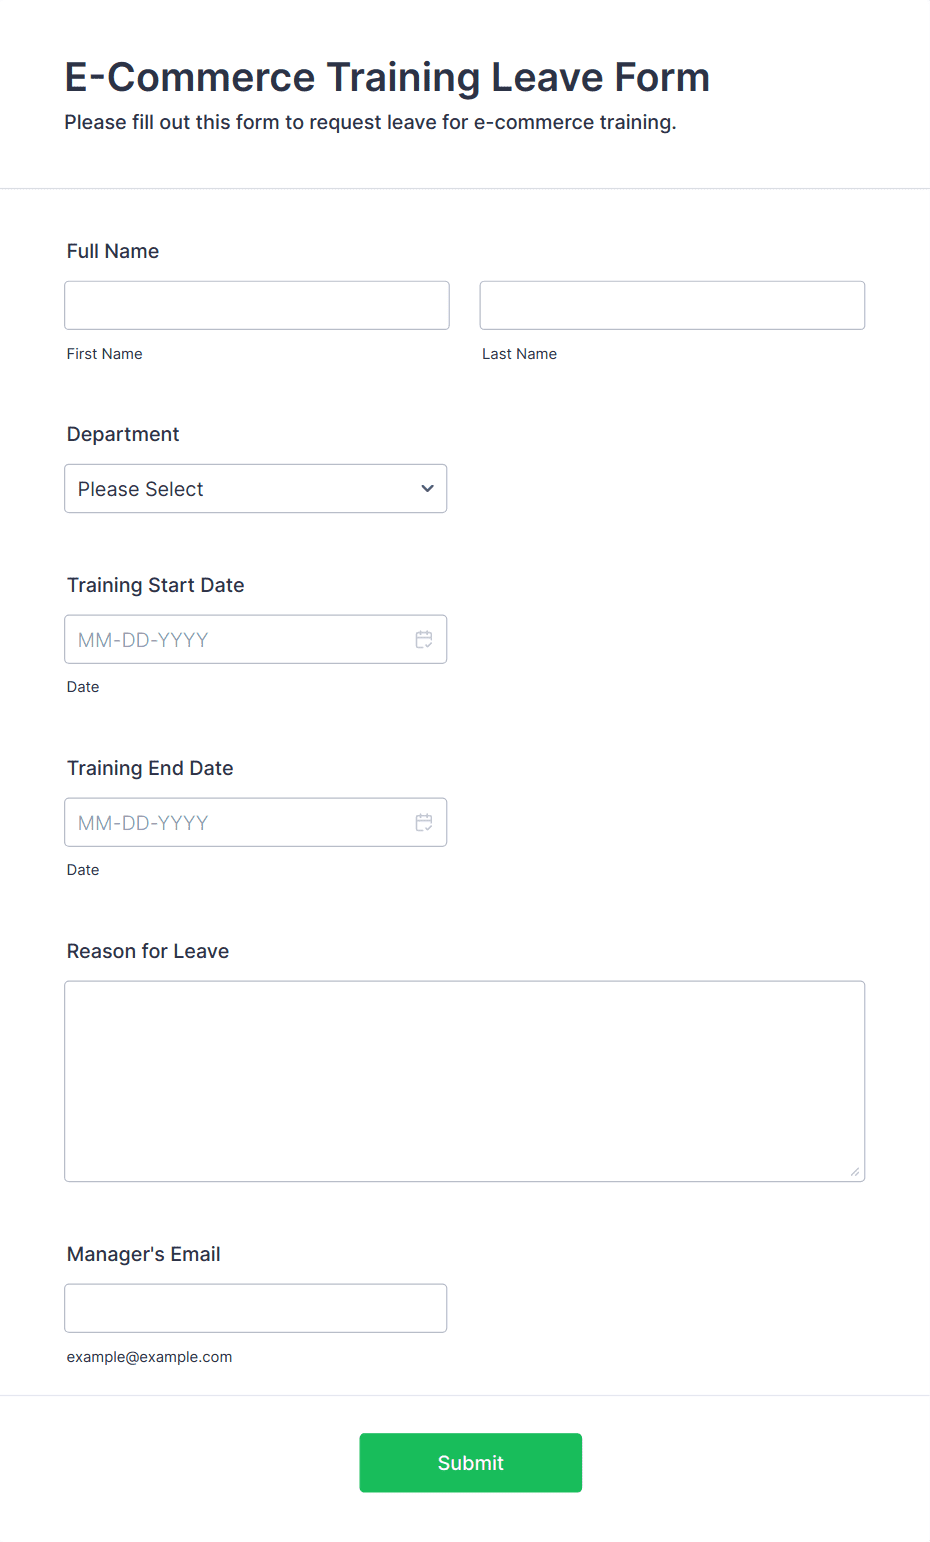930x1542 pixels.
Task: Click the resize handle of the Reason text area
Action: click(855, 1172)
